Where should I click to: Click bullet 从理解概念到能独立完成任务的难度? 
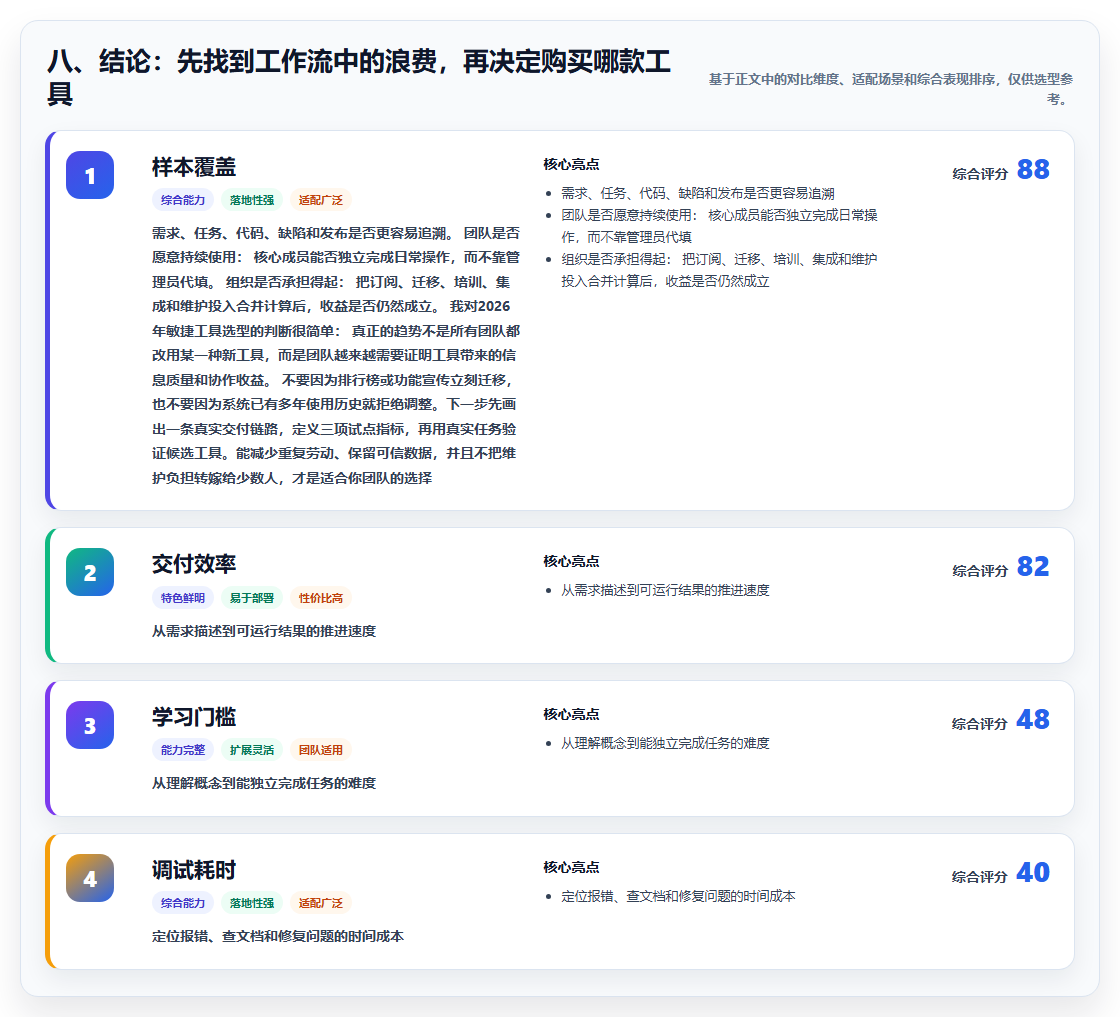click(665, 743)
